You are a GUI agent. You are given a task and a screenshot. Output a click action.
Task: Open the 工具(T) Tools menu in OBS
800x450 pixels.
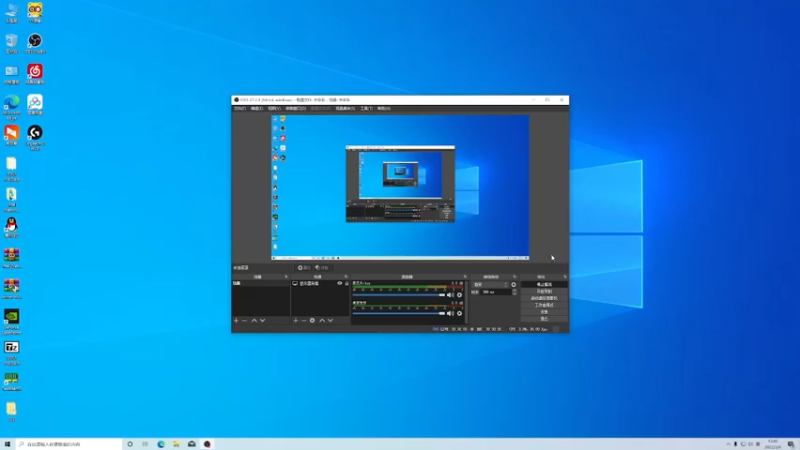[x=366, y=108]
